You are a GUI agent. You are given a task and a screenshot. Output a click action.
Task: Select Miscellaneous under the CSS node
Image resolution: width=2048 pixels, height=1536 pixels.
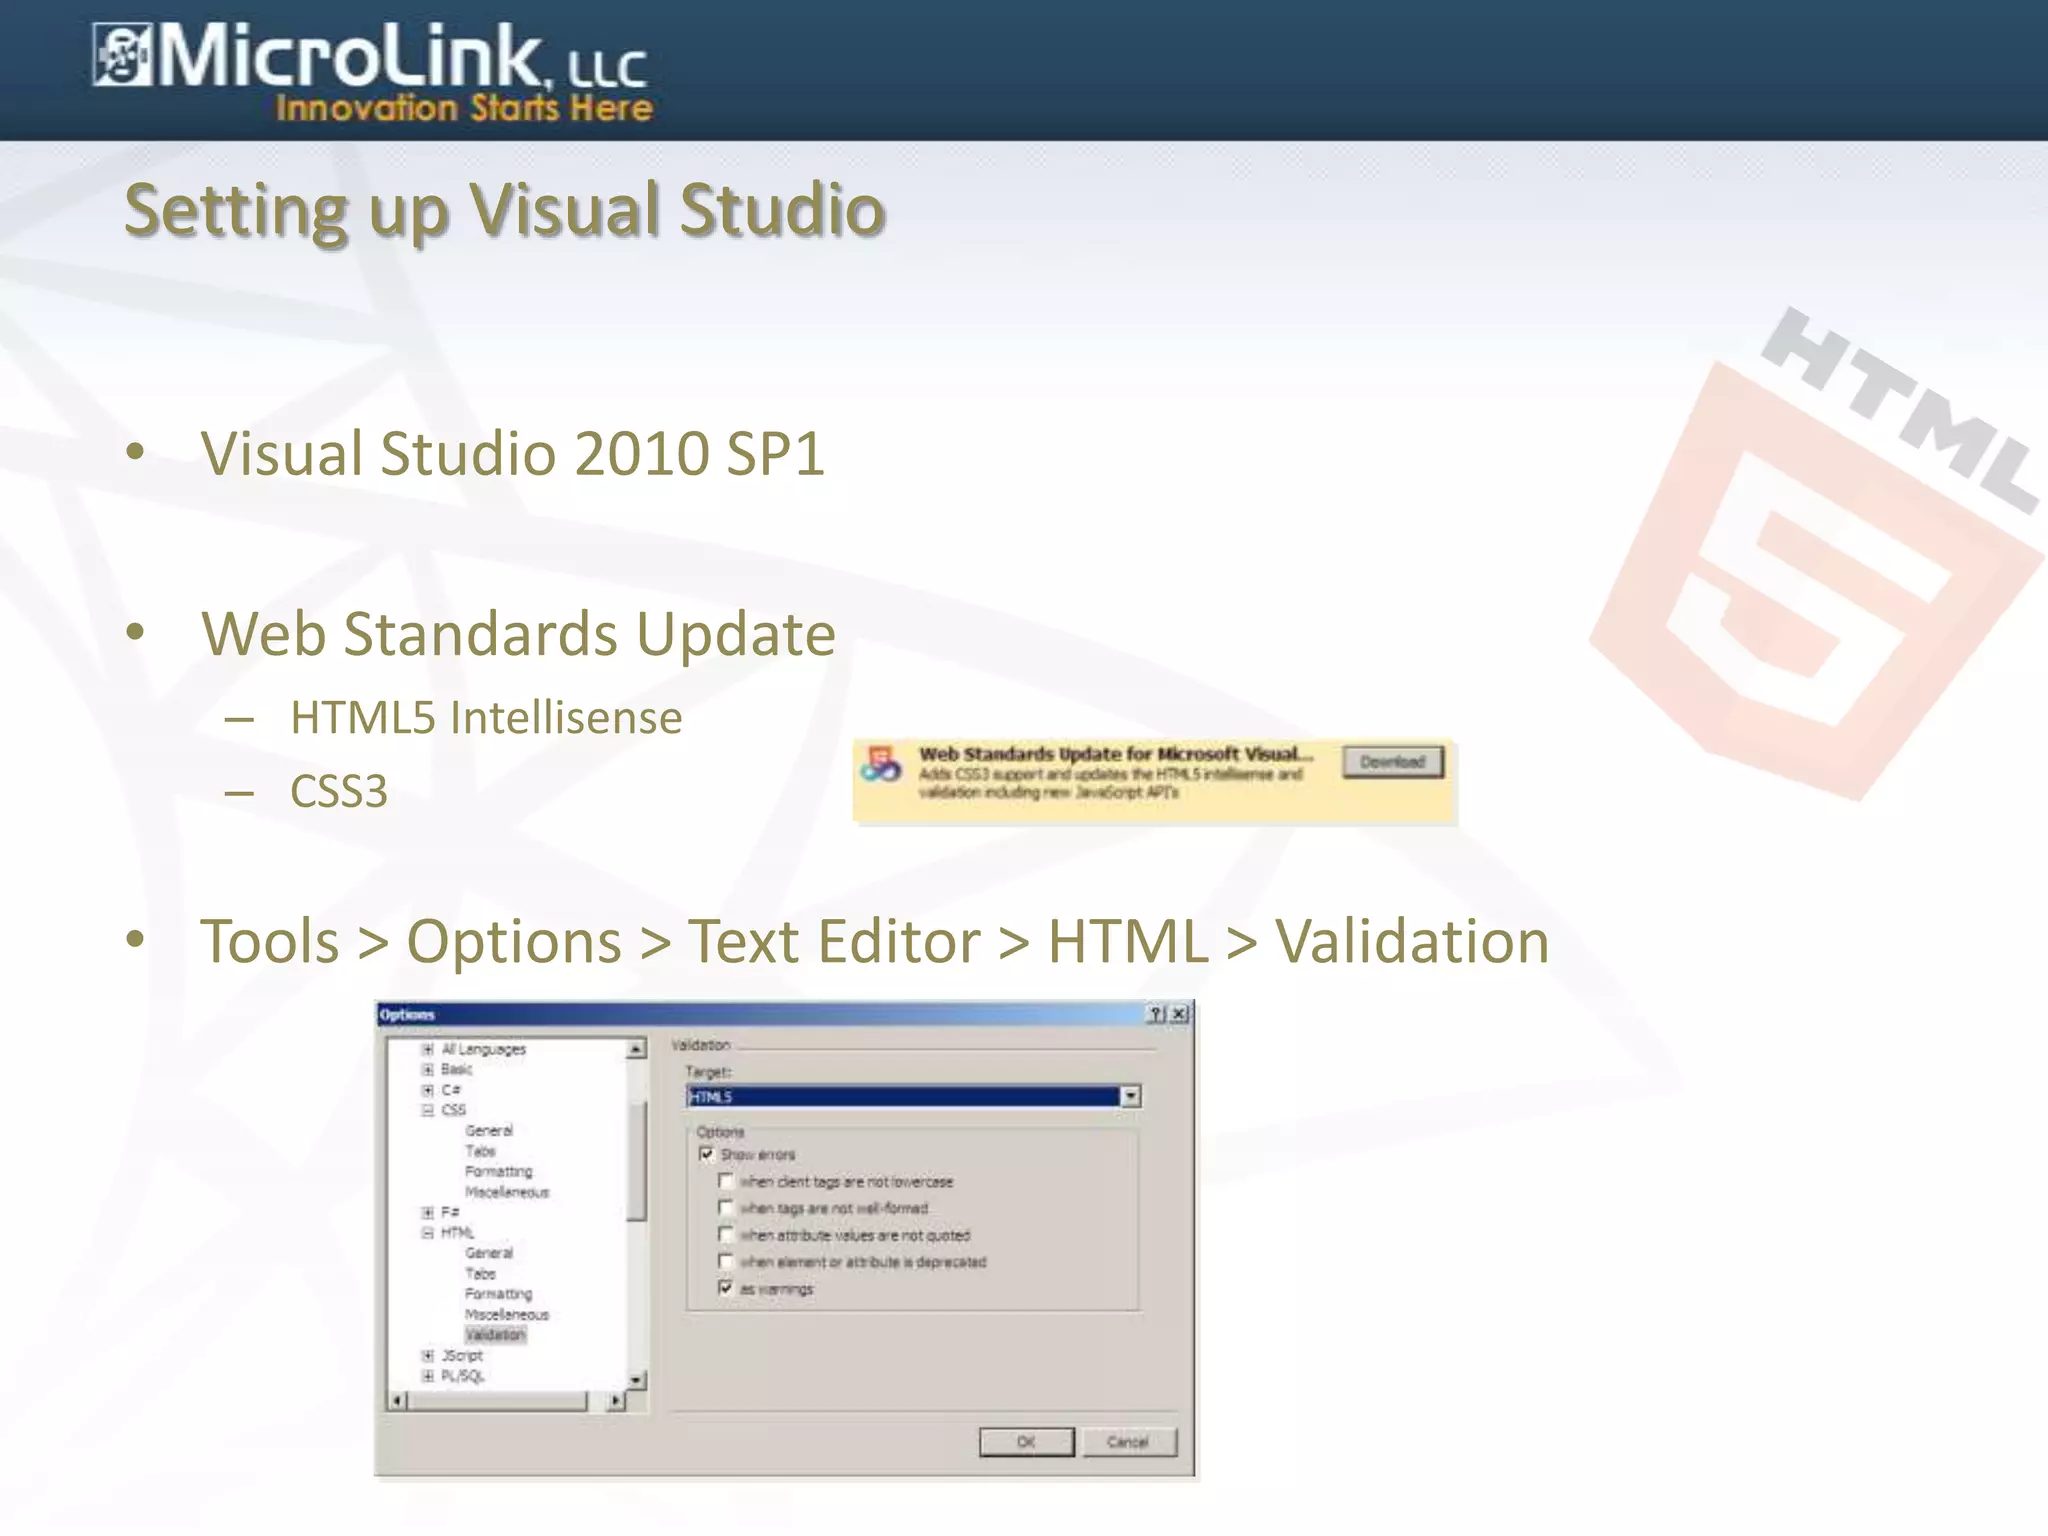pyautogui.click(x=506, y=1192)
